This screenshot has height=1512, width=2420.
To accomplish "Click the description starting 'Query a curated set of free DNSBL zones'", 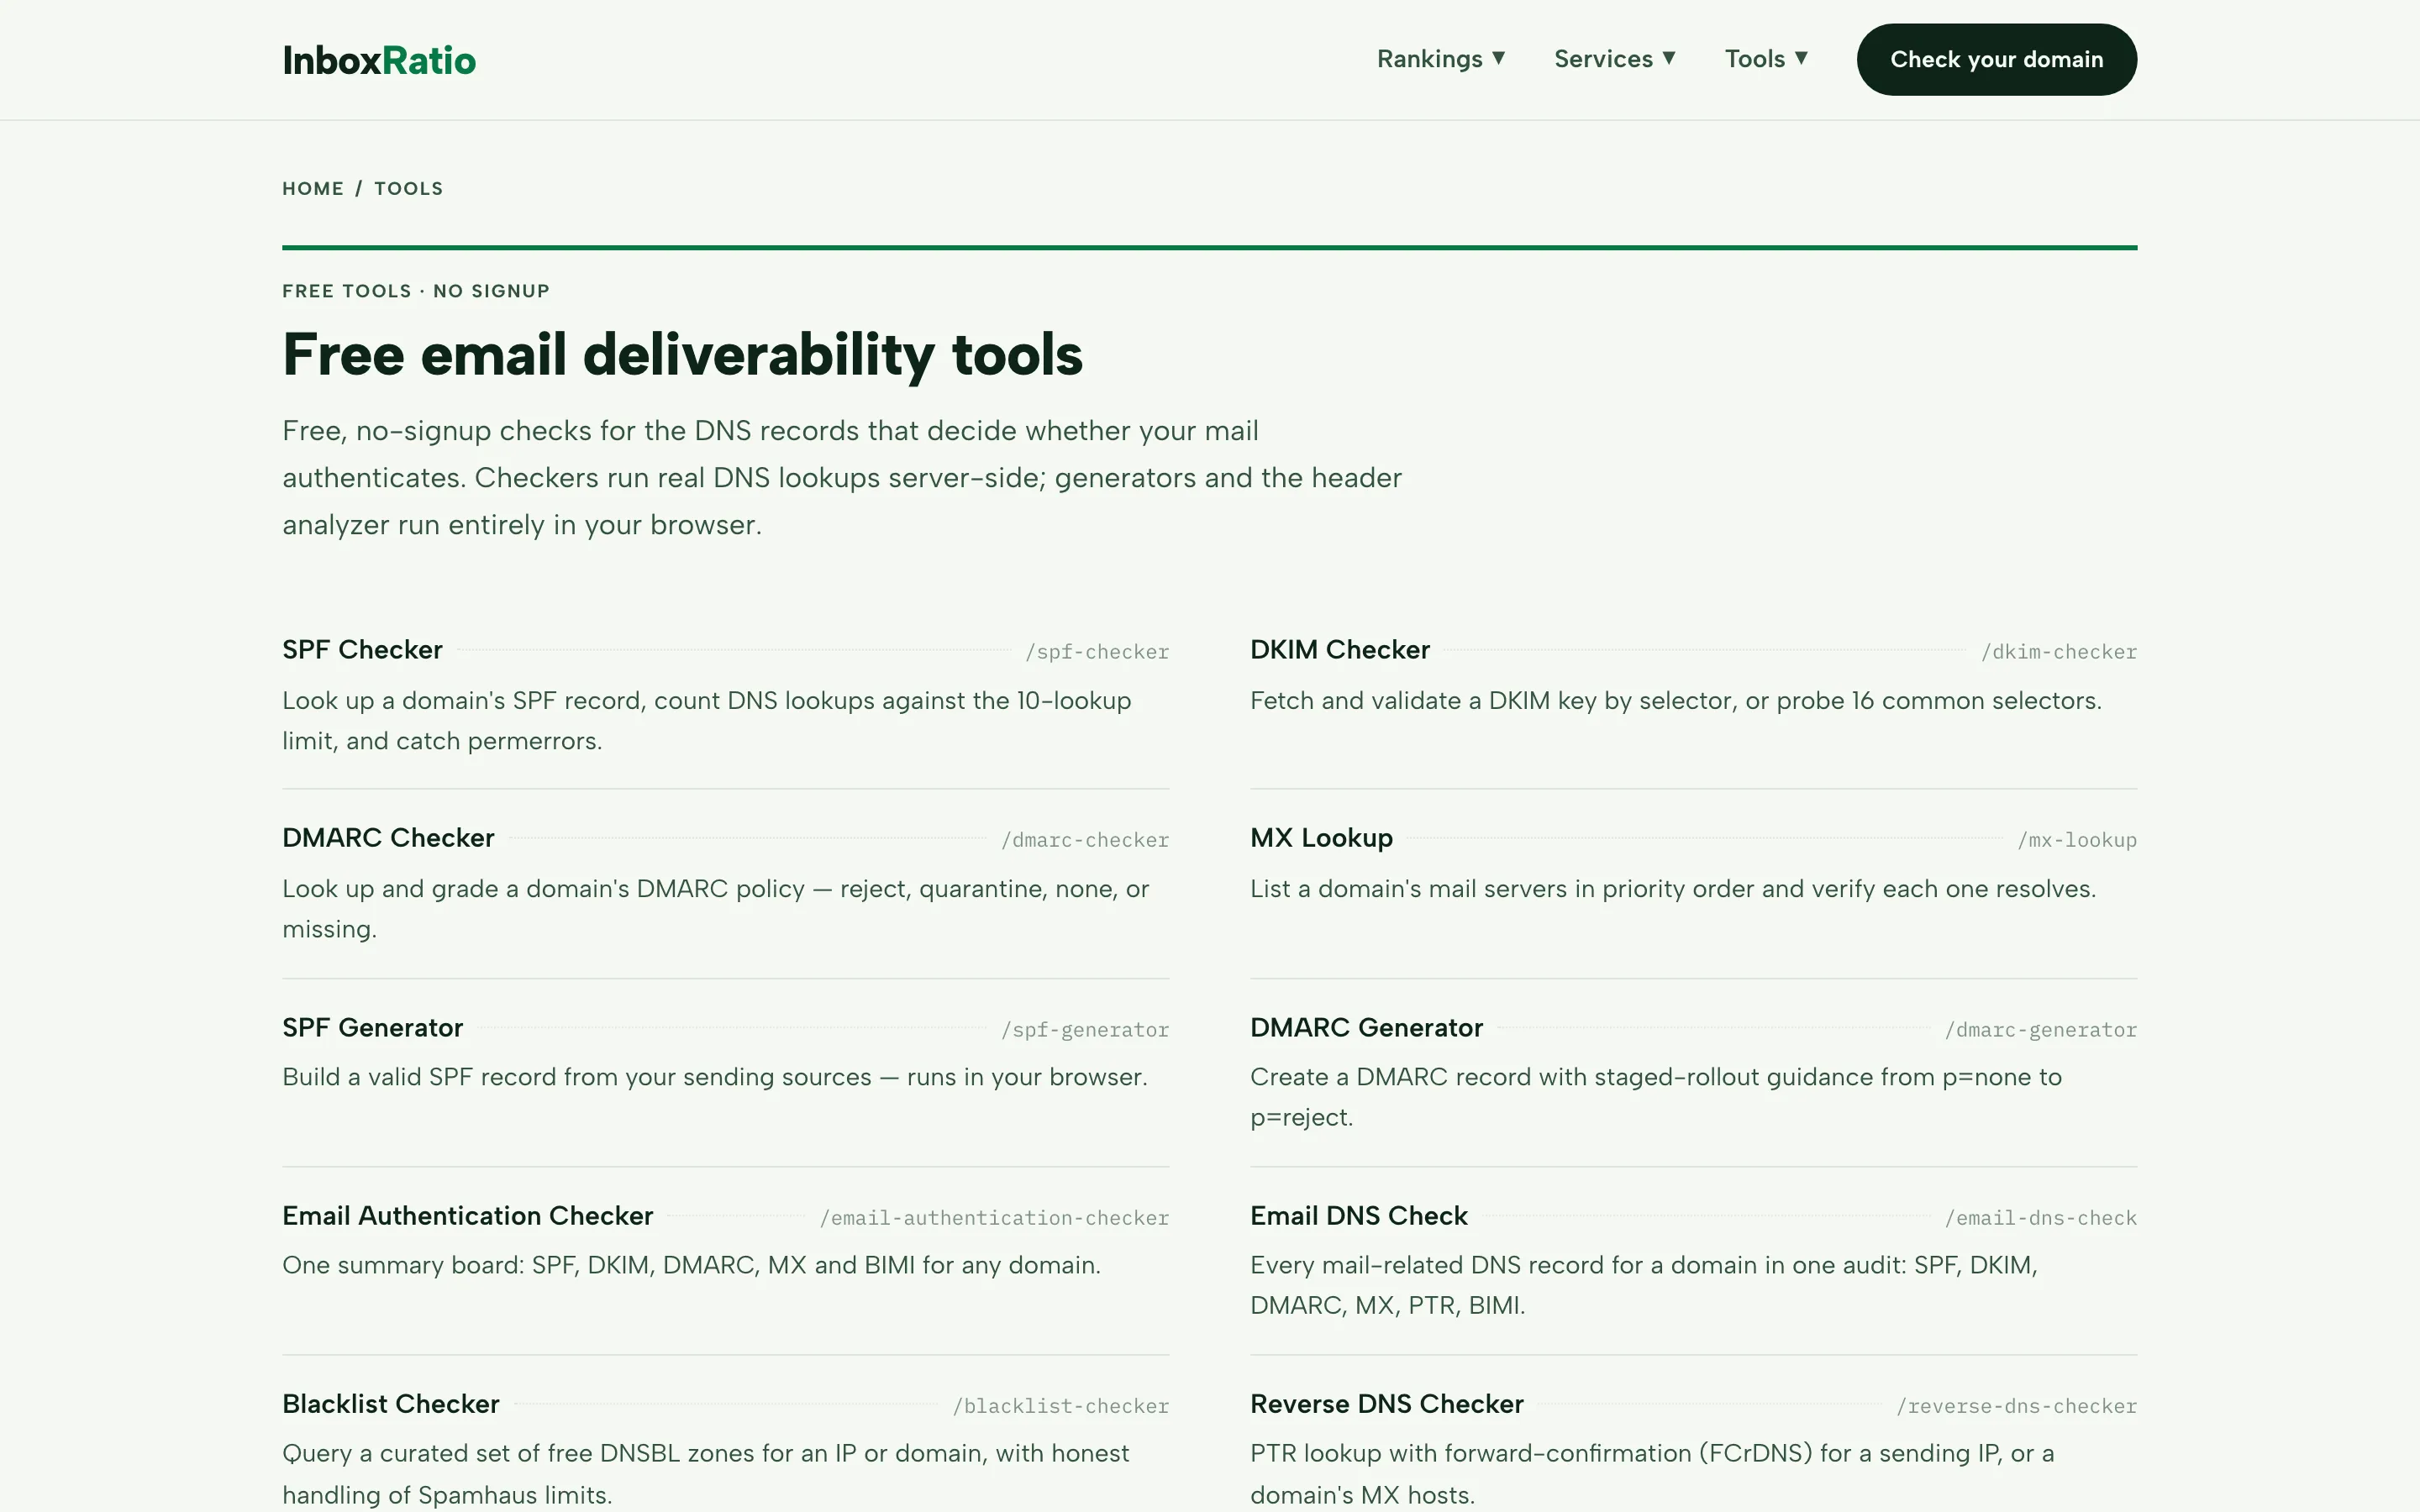I will point(706,1474).
